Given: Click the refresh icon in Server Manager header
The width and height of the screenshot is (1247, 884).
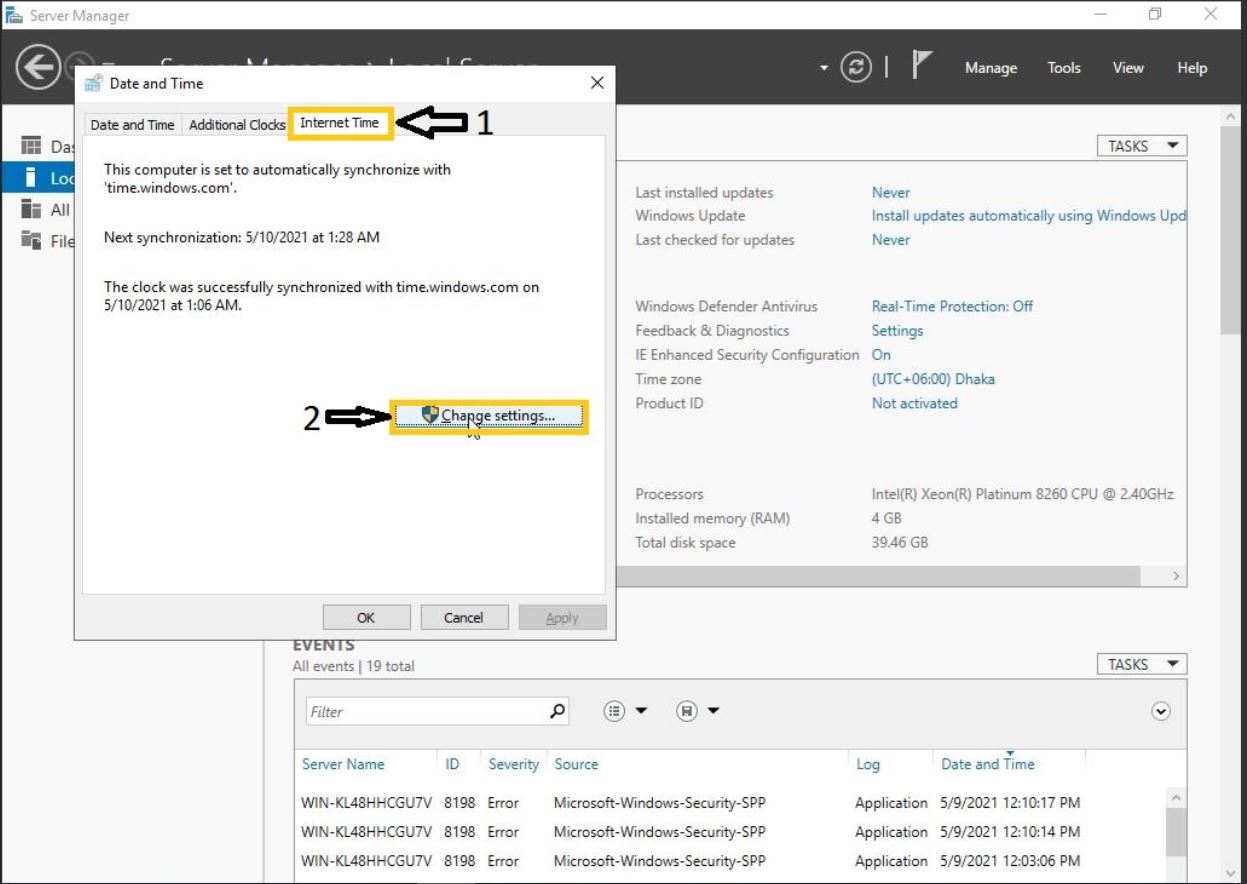Looking at the screenshot, I should pos(856,68).
